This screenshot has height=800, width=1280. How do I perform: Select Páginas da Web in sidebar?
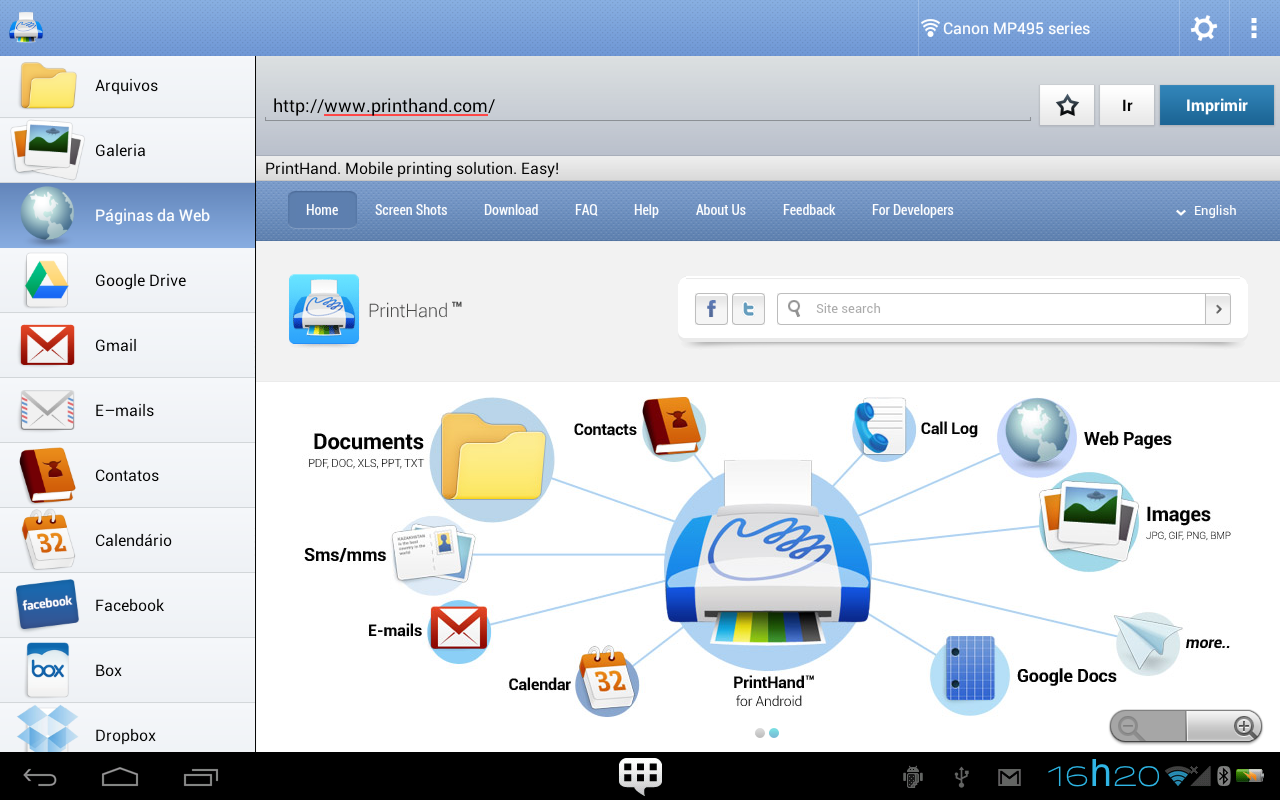click(128, 215)
